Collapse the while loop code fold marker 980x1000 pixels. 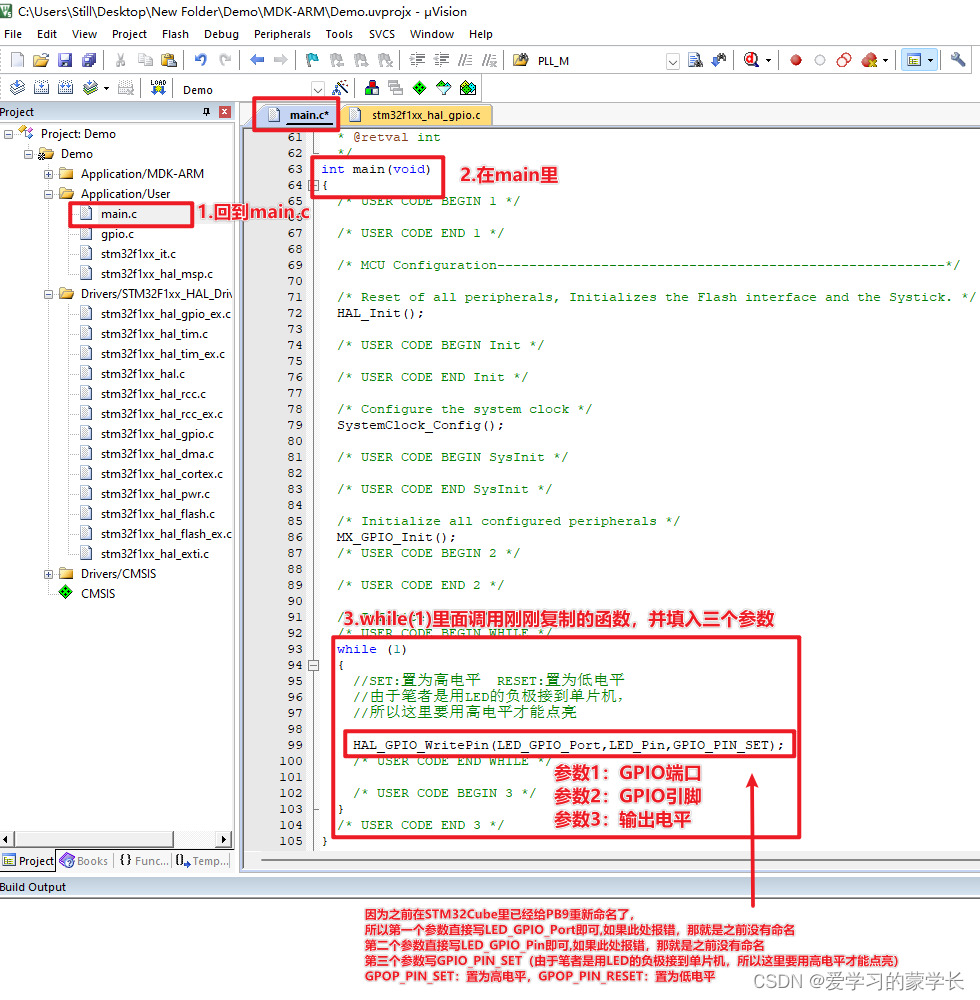pyautogui.click(x=313, y=665)
